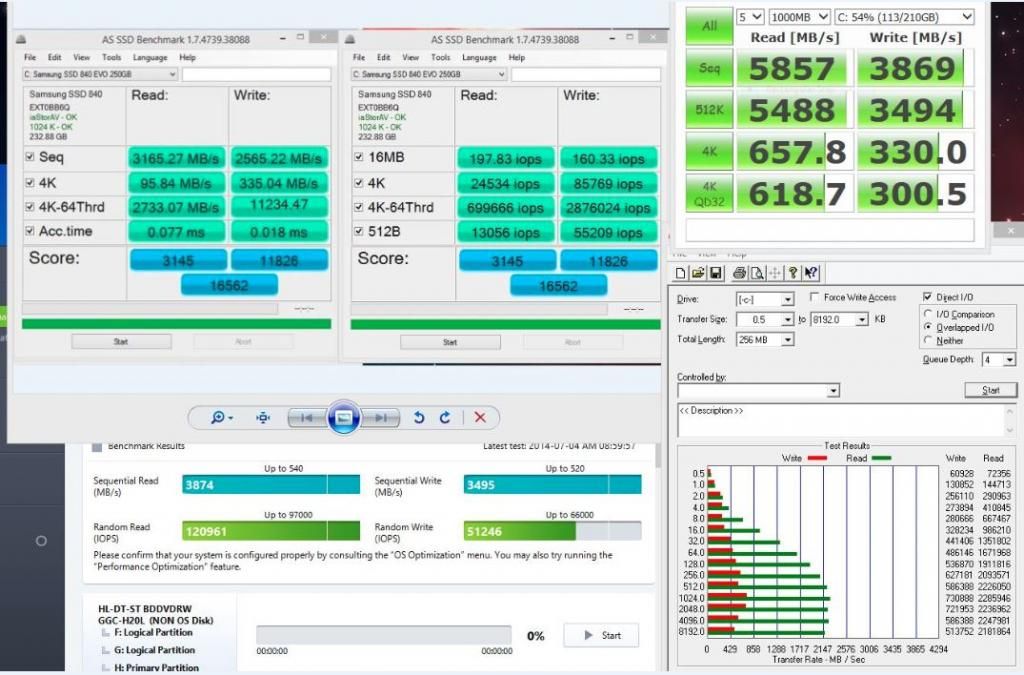Rotate the image counterclockwise
The image size is (1024, 675).
point(419,417)
